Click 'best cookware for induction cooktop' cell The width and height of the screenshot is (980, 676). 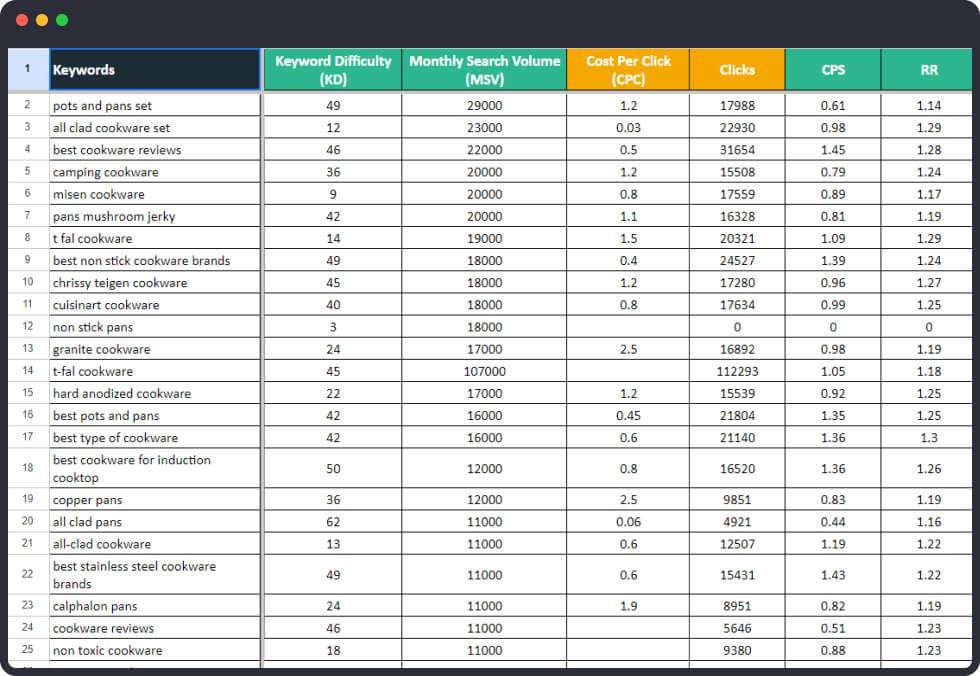click(155, 469)
